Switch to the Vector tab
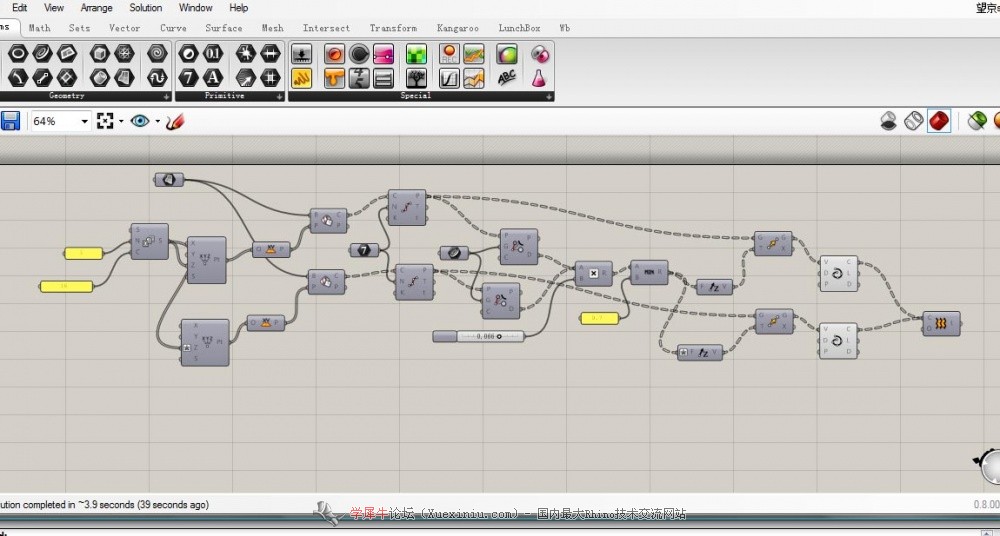The width and height of the screenshot is (1000, 536). tap(124, 28)
